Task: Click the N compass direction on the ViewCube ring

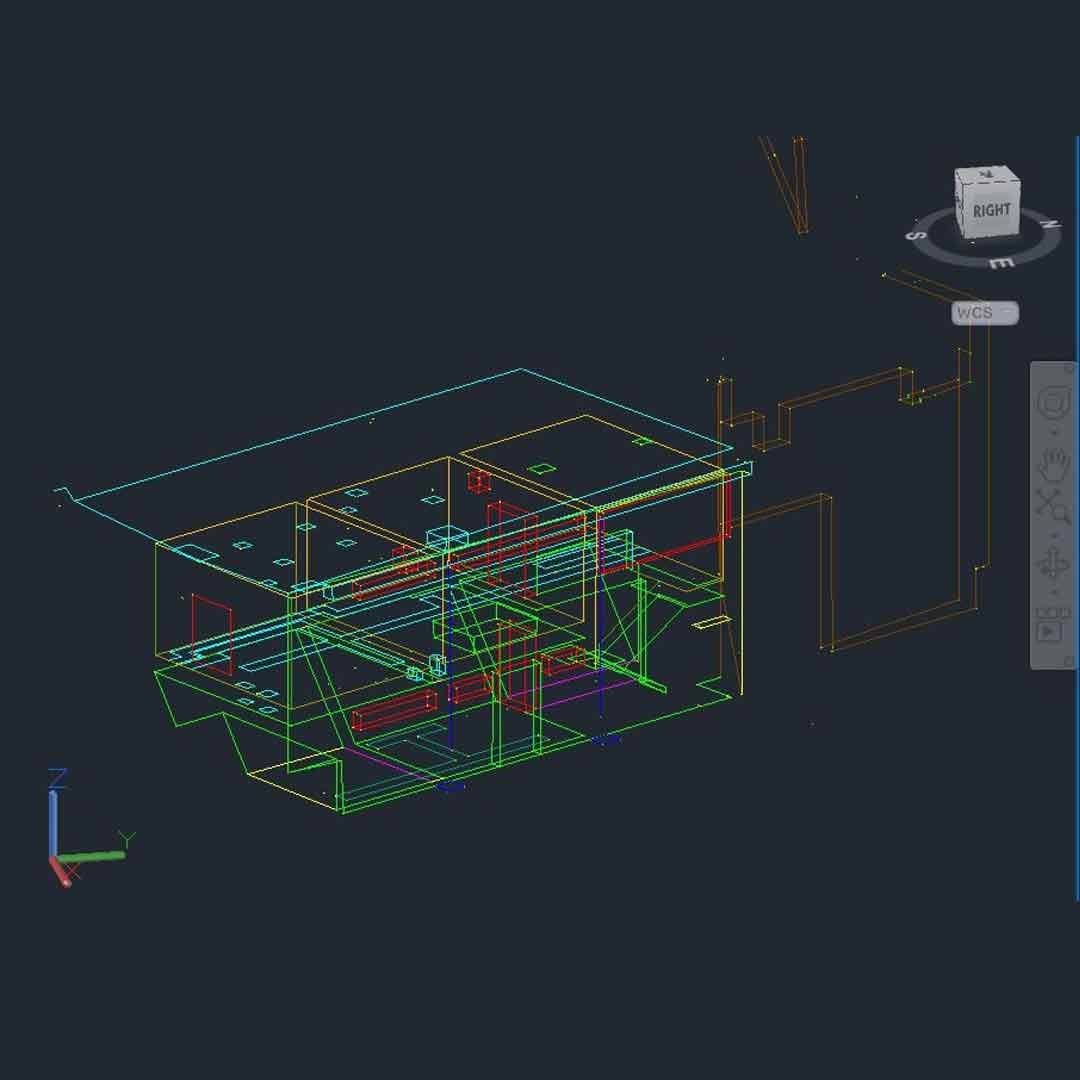Action: tap(1050, 224)
